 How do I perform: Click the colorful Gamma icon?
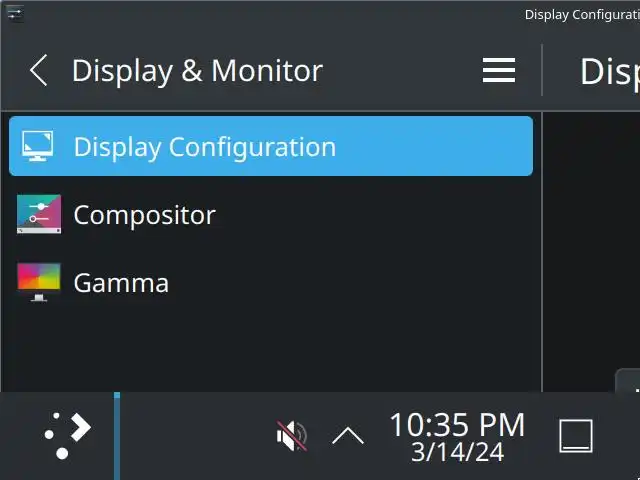coord(39,282)
